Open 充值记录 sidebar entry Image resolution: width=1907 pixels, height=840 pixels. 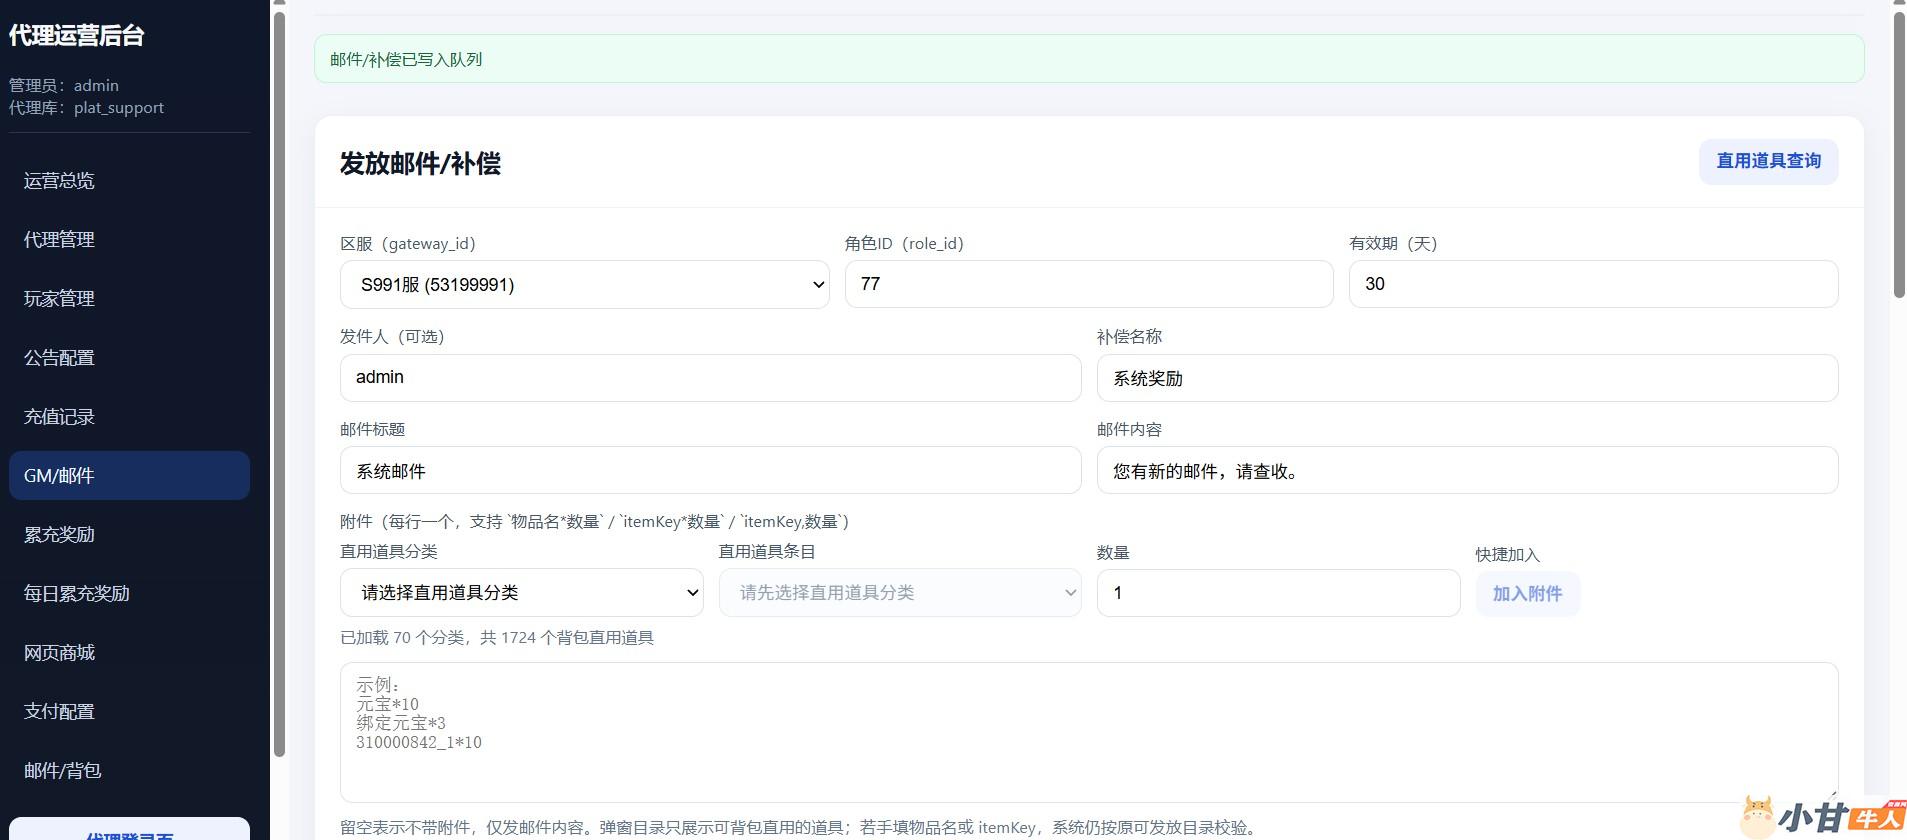(60, 417)
